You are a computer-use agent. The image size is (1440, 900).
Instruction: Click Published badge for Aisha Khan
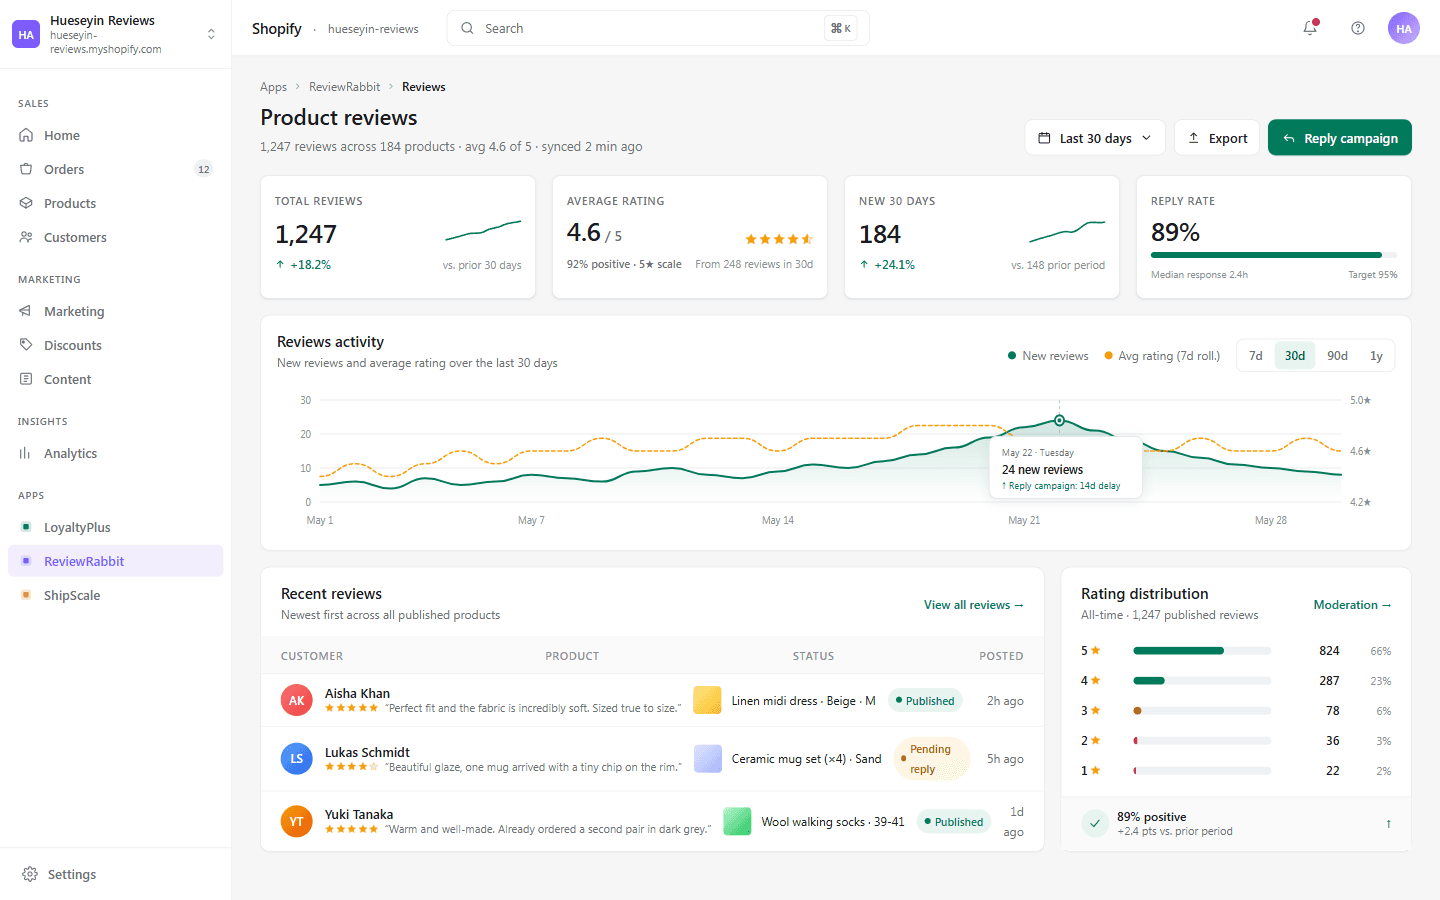pos(925,701)
